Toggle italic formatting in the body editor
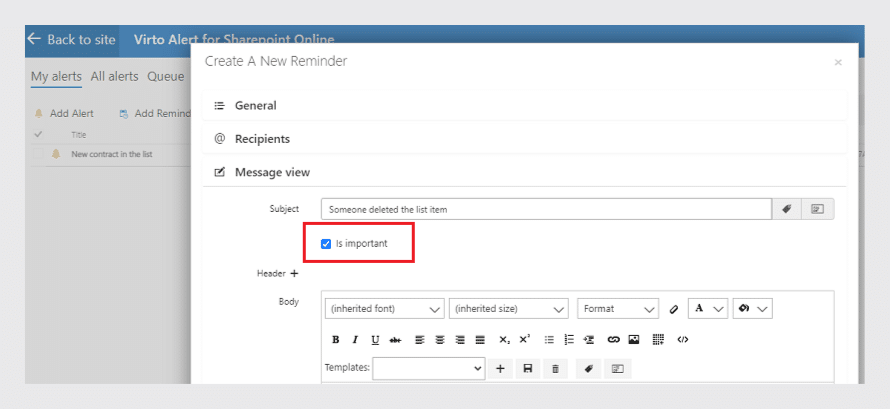The height and width of the screenshot is (409, 890). pos(355,340)
